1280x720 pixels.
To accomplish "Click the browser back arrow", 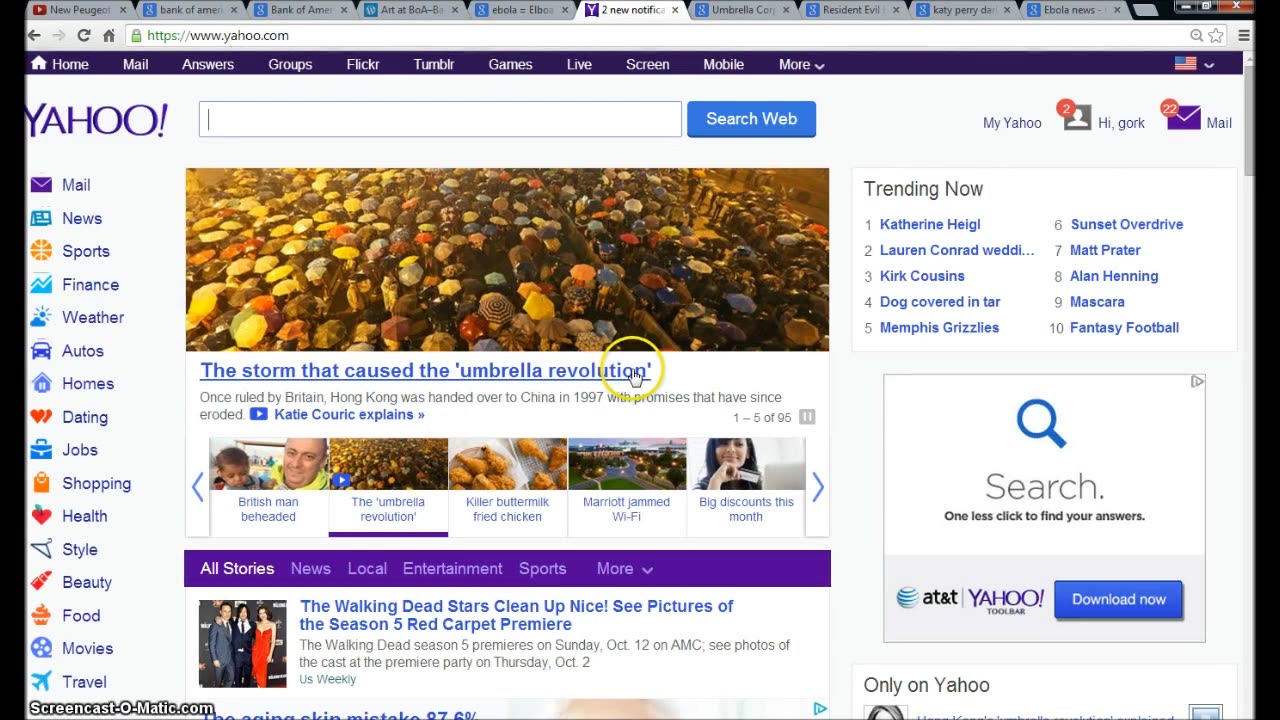I will tap(34, 35).
